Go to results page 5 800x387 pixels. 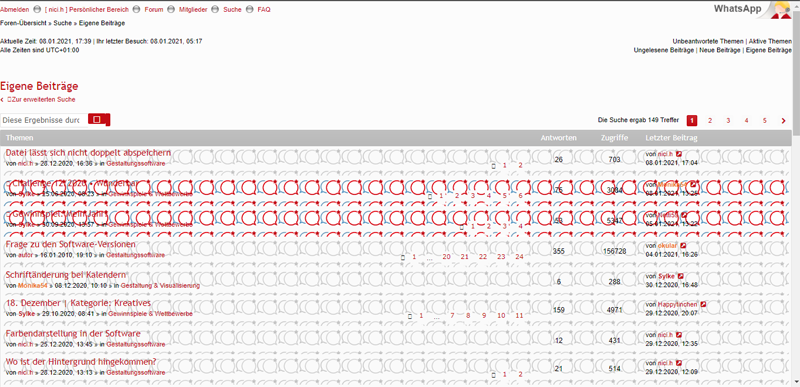tap(764, 121)
